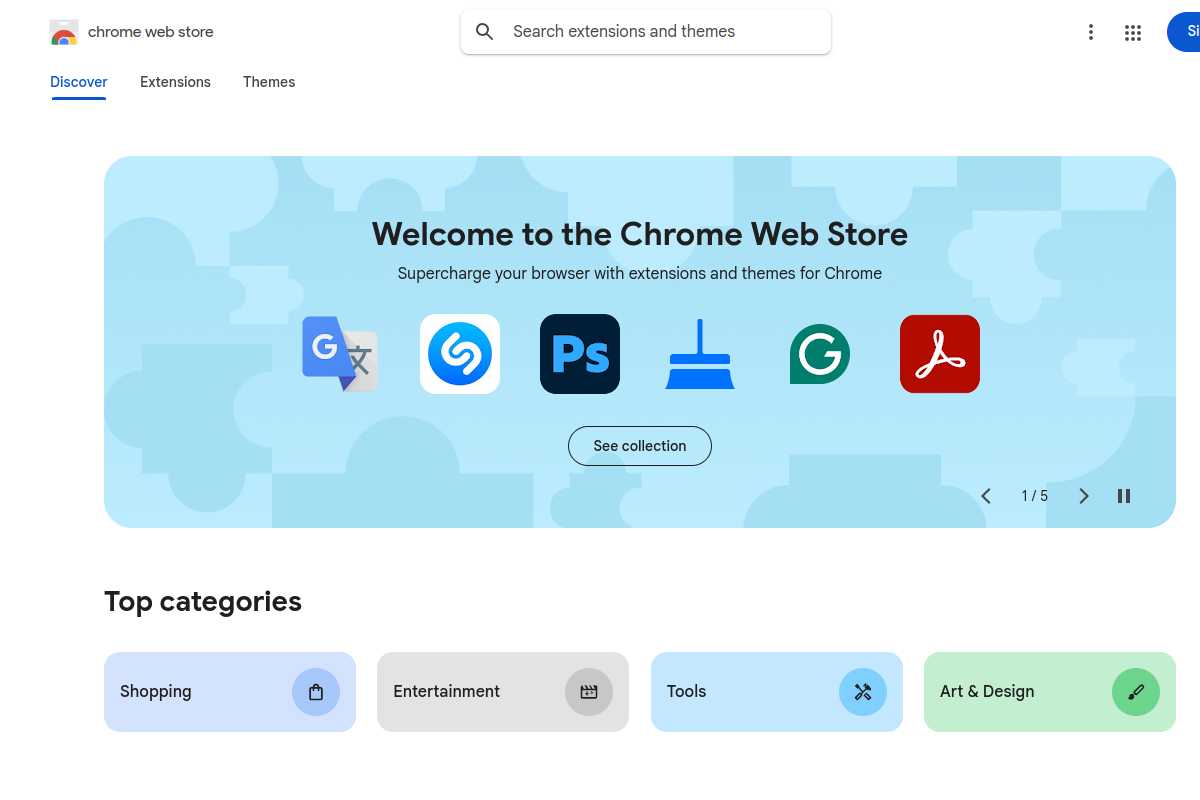The image size is (1200, 800).
Task: Pause the banner carousel
Action: click(x=1124, y=496)
